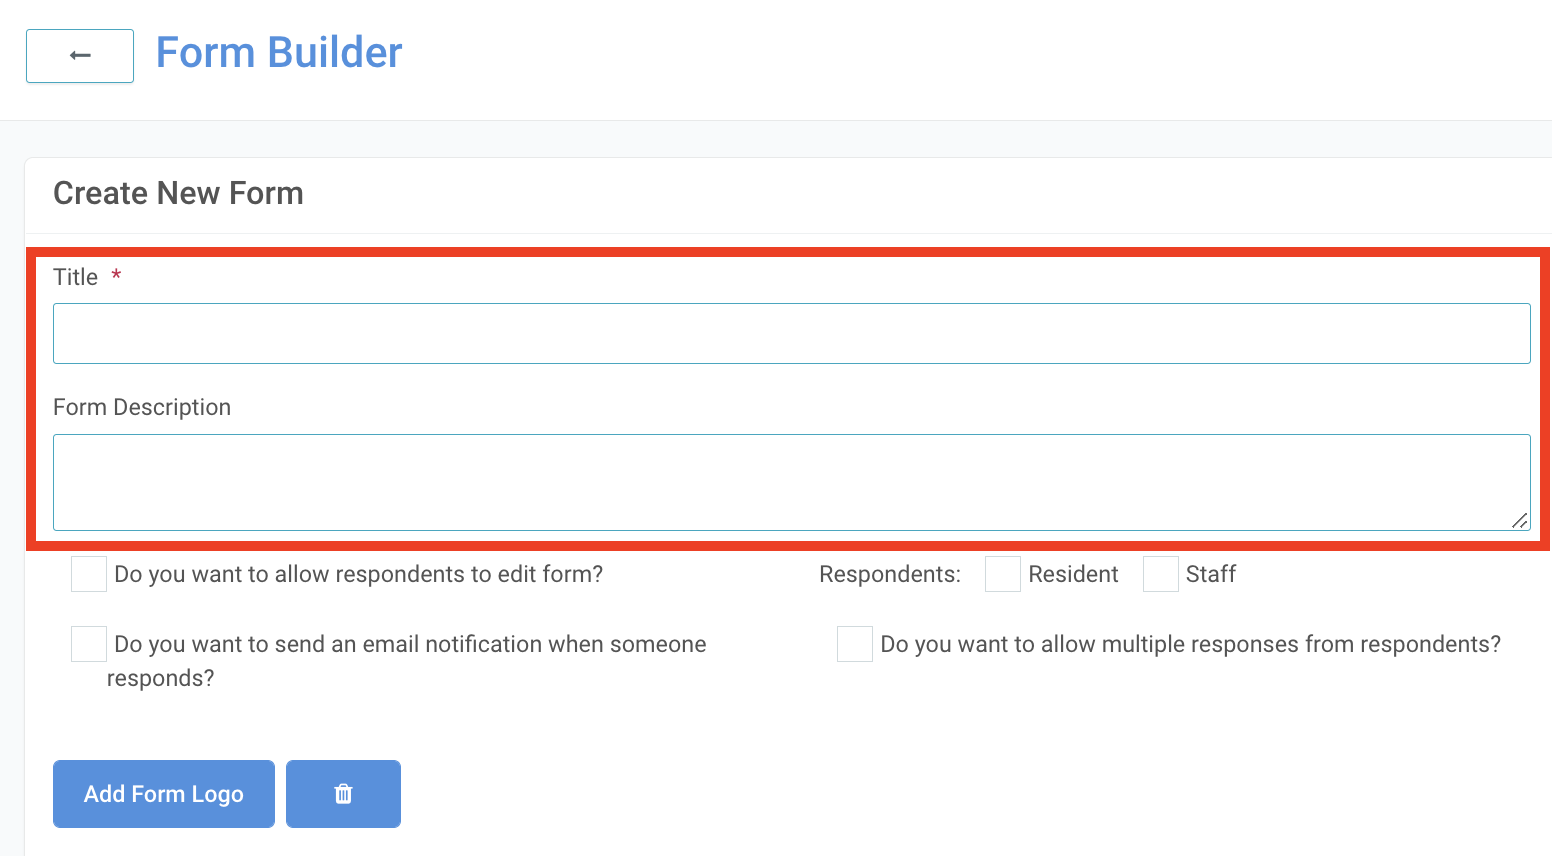
Task: Click the Form Builder page title
Action: [x=279, y=53]
